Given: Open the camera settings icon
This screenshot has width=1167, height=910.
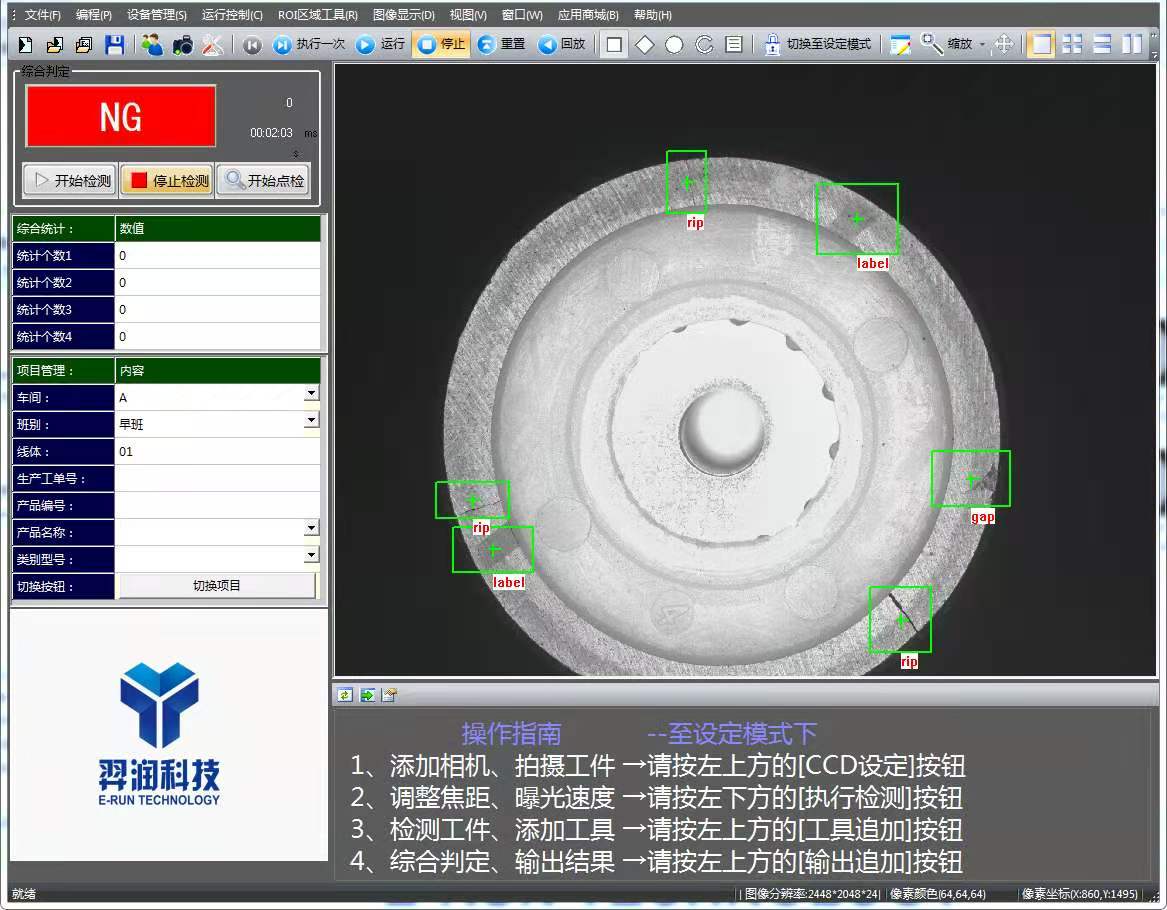Looking at the screenshot, I should [x=182, y=45].
